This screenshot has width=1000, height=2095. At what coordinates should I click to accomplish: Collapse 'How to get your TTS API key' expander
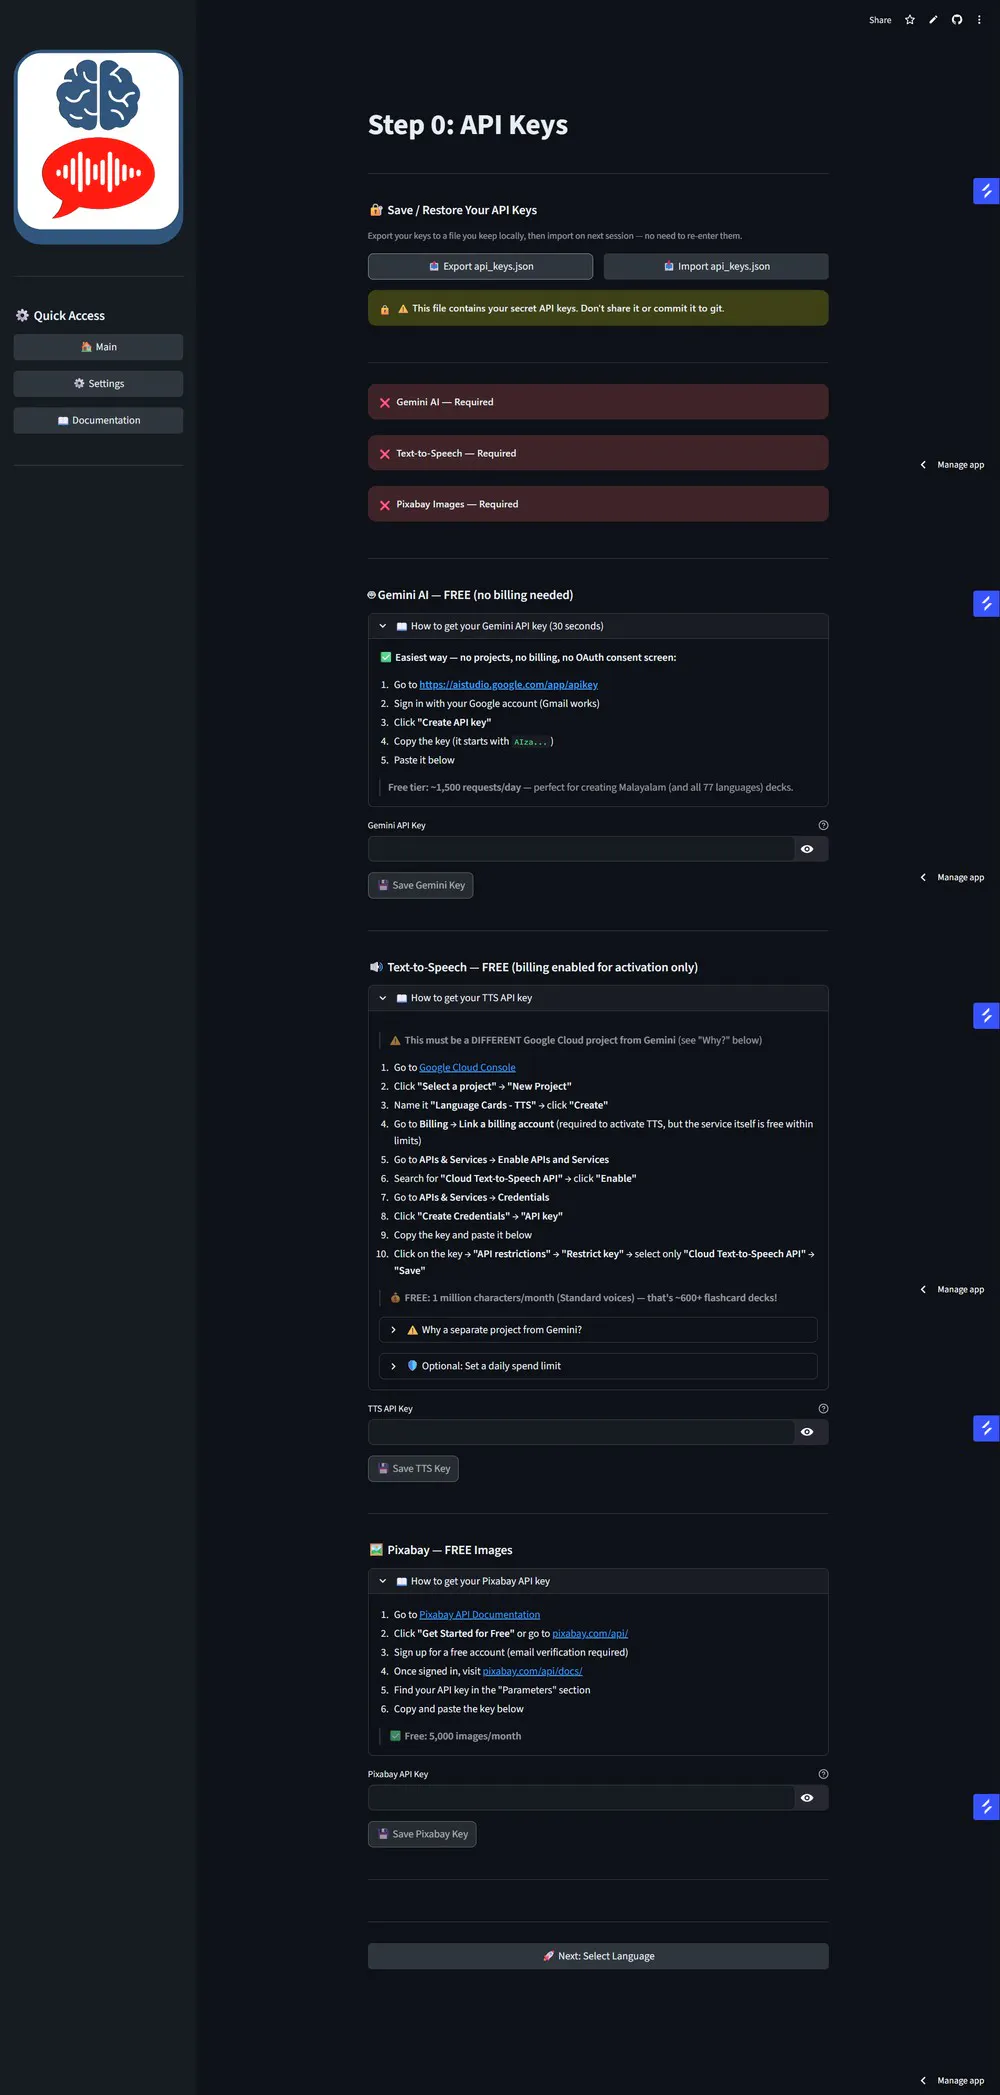598,998
